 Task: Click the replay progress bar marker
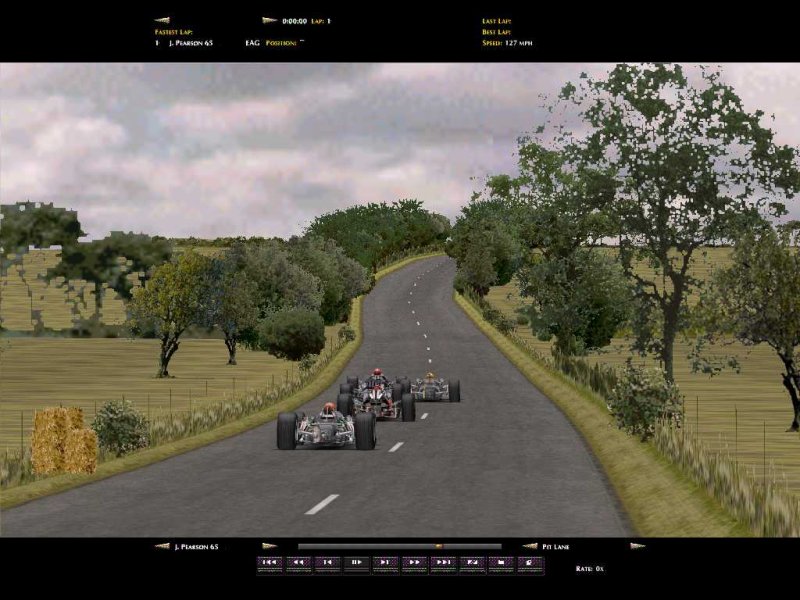pyautogui.click(x=437, y=546)
